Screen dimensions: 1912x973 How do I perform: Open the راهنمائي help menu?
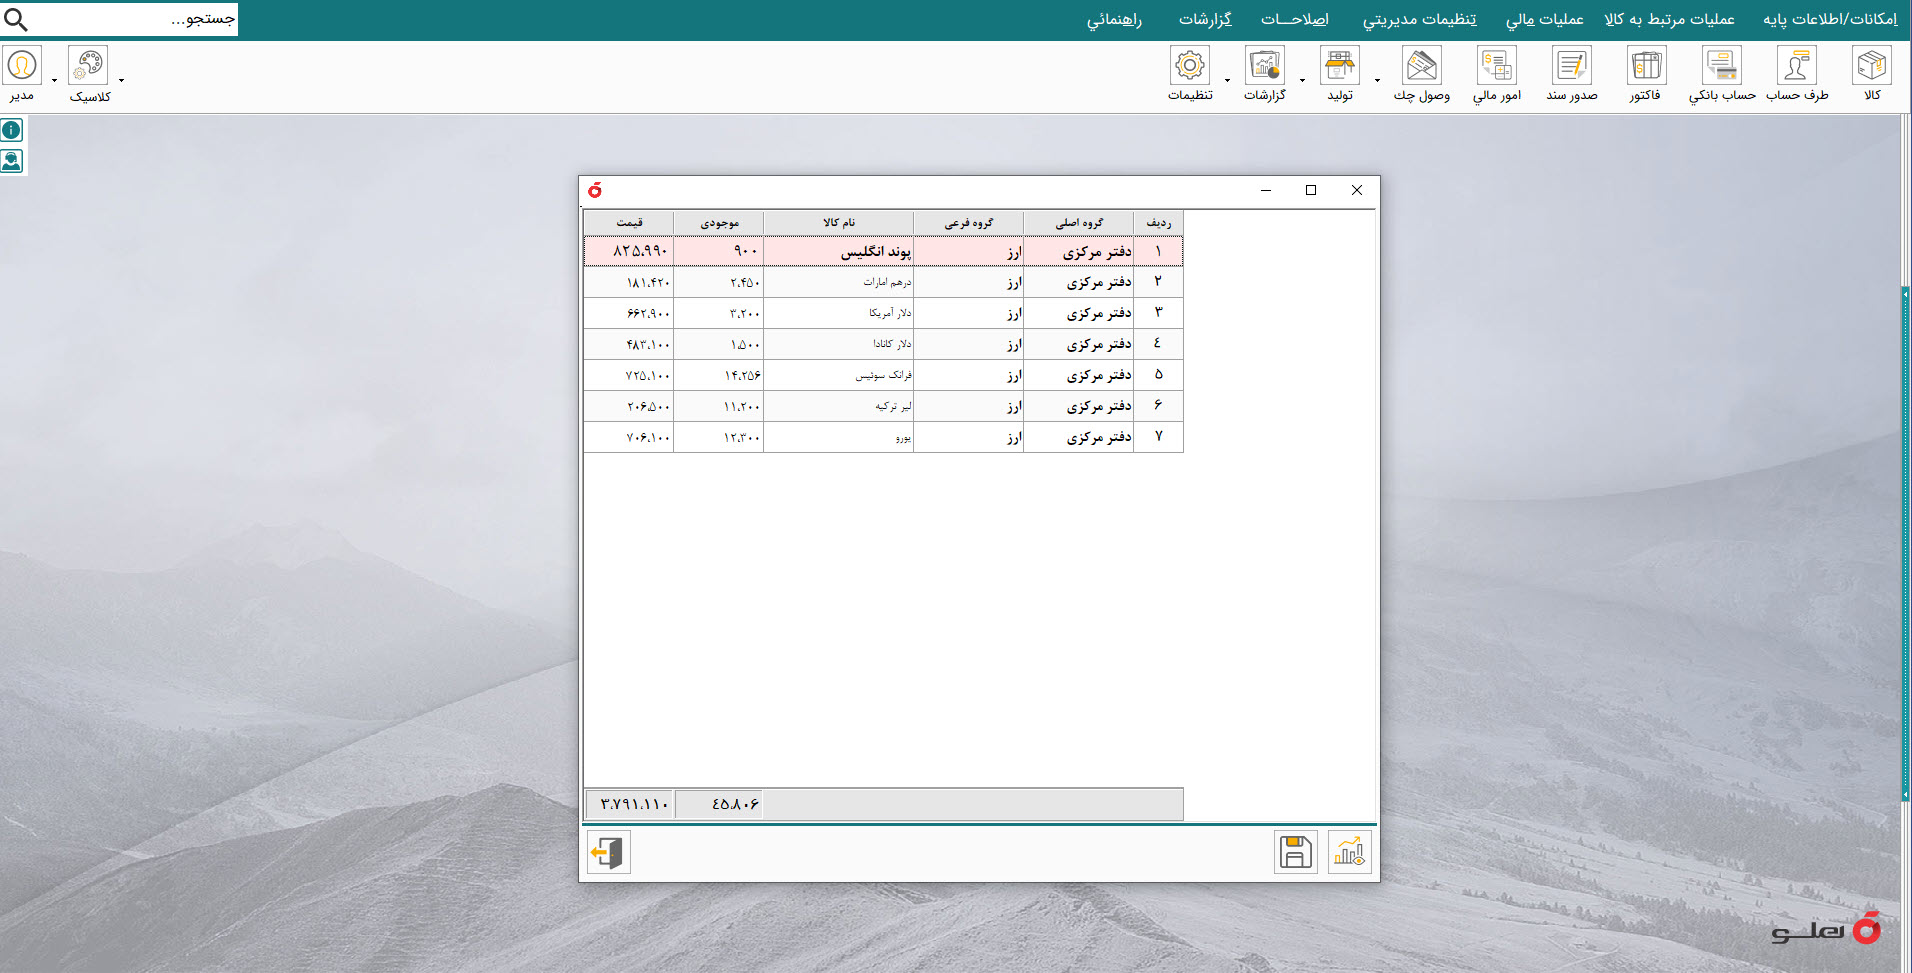1114,19
